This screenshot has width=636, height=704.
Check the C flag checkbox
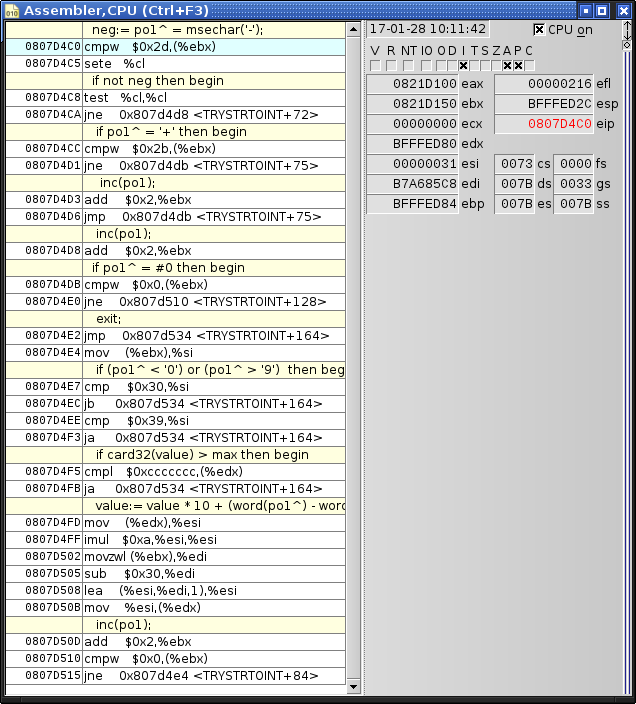pyautogui.click(x=529, y=66)
